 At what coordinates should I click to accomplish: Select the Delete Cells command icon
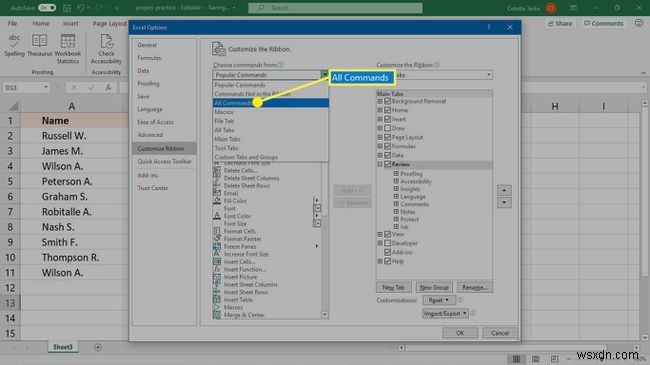pyautogui.click(x=217, y=170)
